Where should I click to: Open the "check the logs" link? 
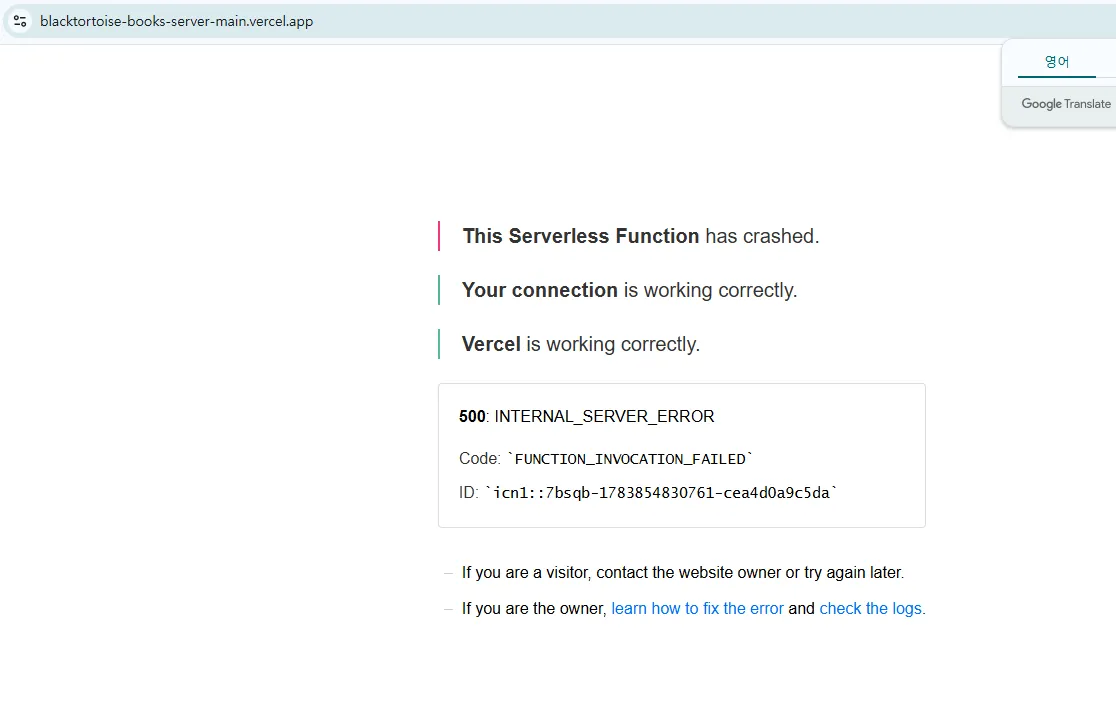pos(870,609)
